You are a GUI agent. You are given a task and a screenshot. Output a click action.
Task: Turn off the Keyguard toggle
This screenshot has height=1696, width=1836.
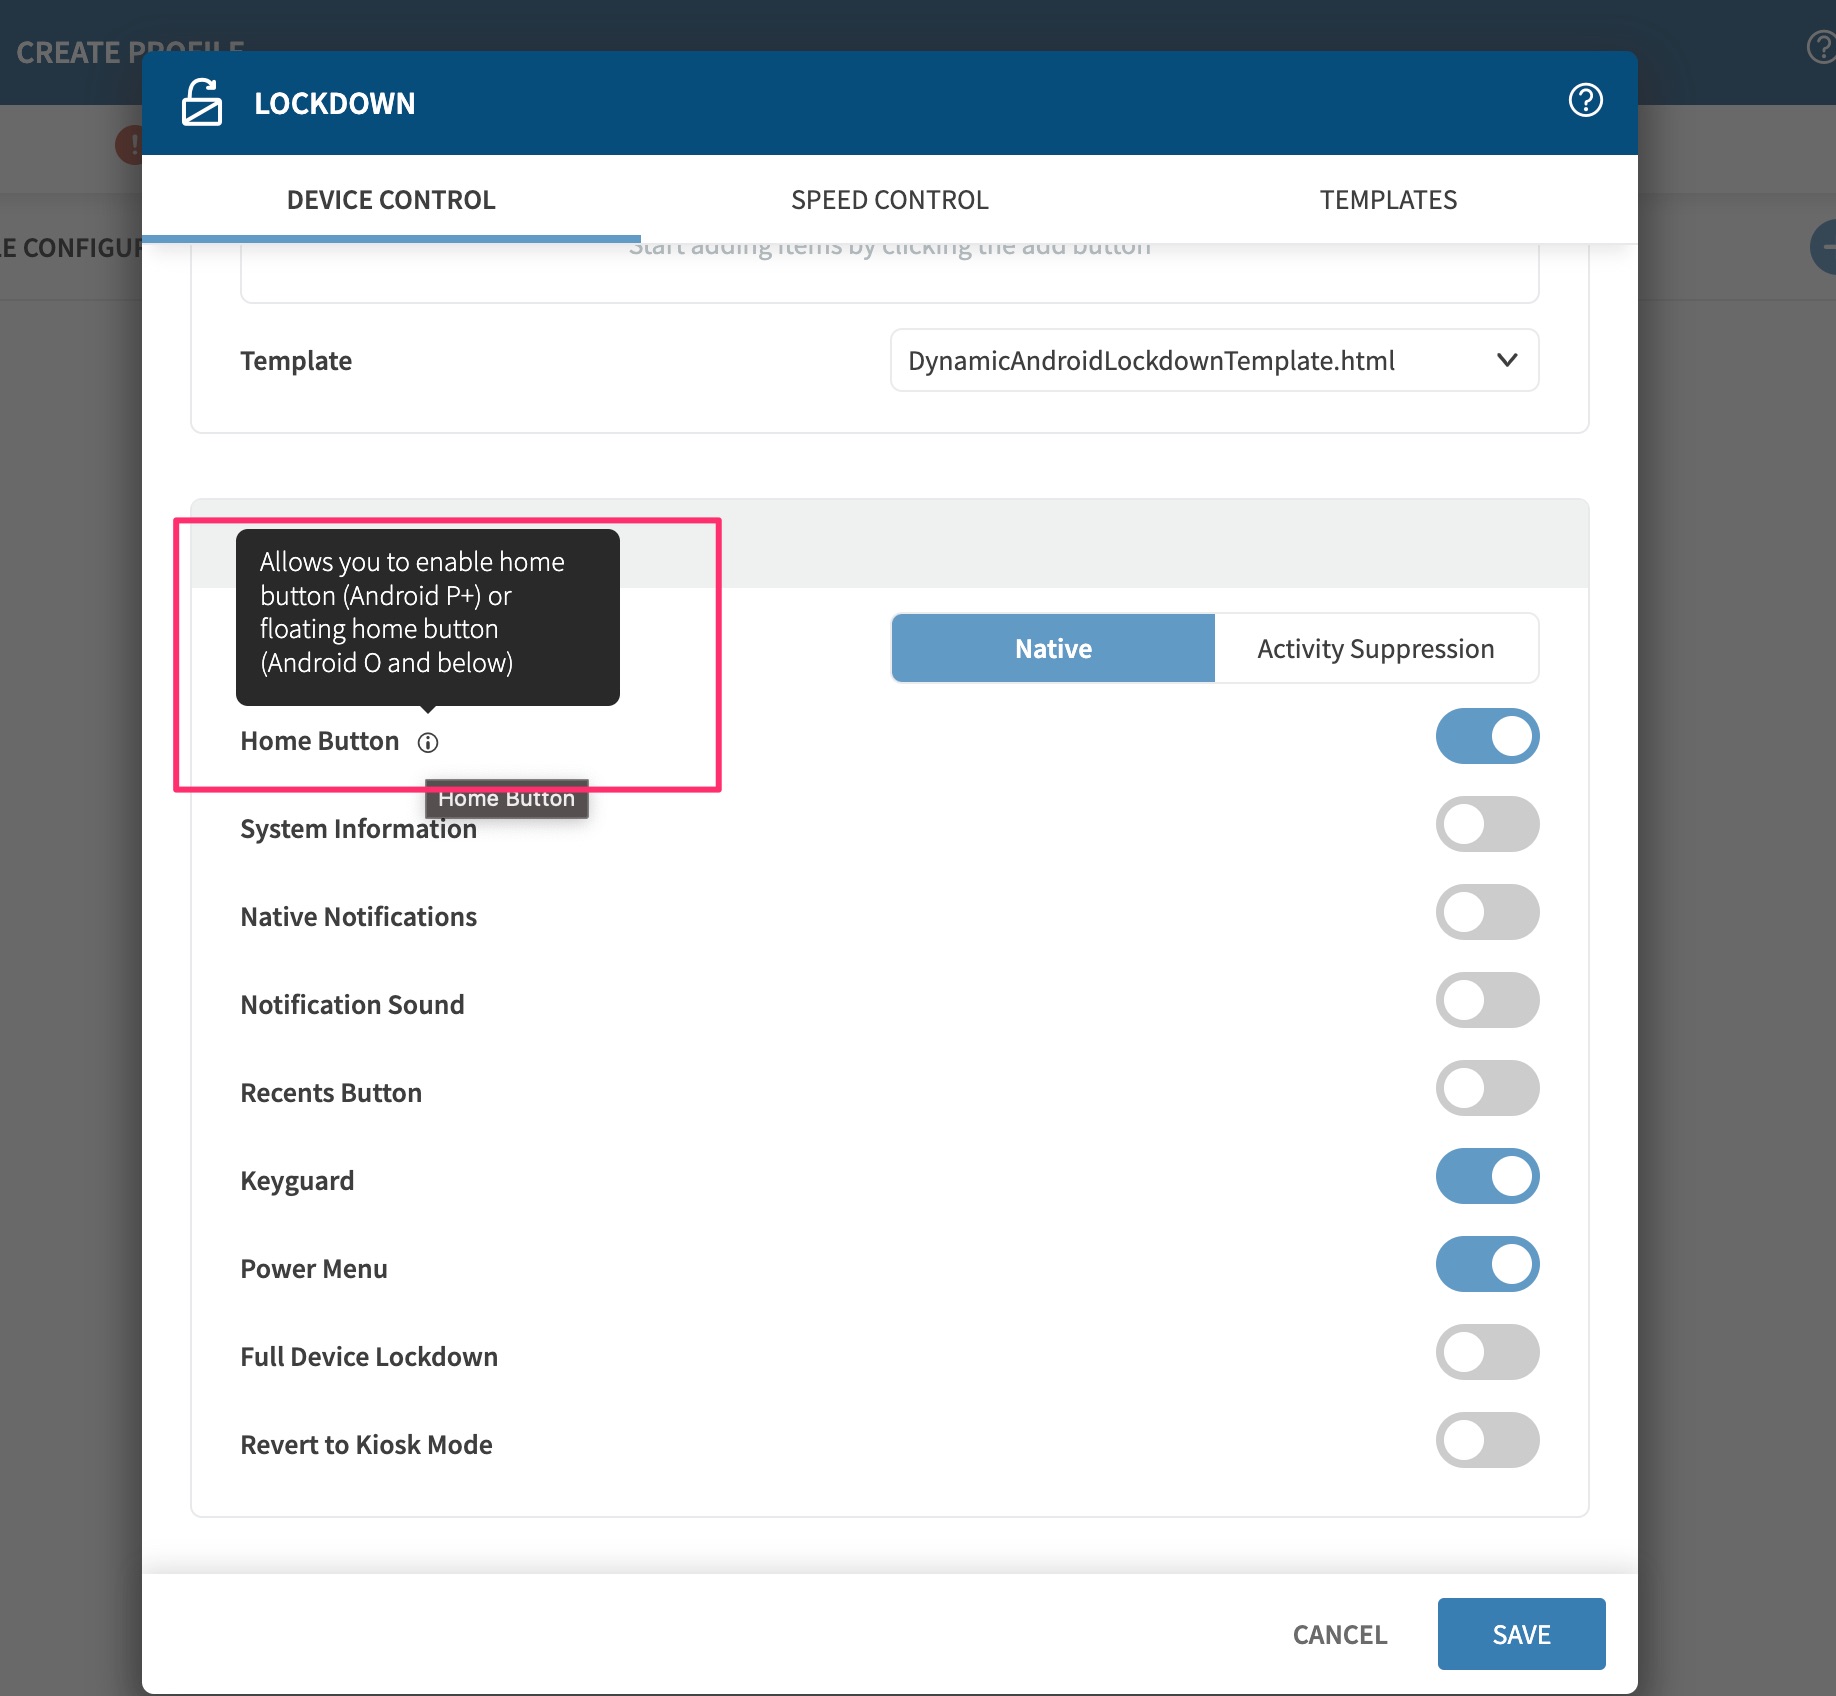pos(1486,1177)
